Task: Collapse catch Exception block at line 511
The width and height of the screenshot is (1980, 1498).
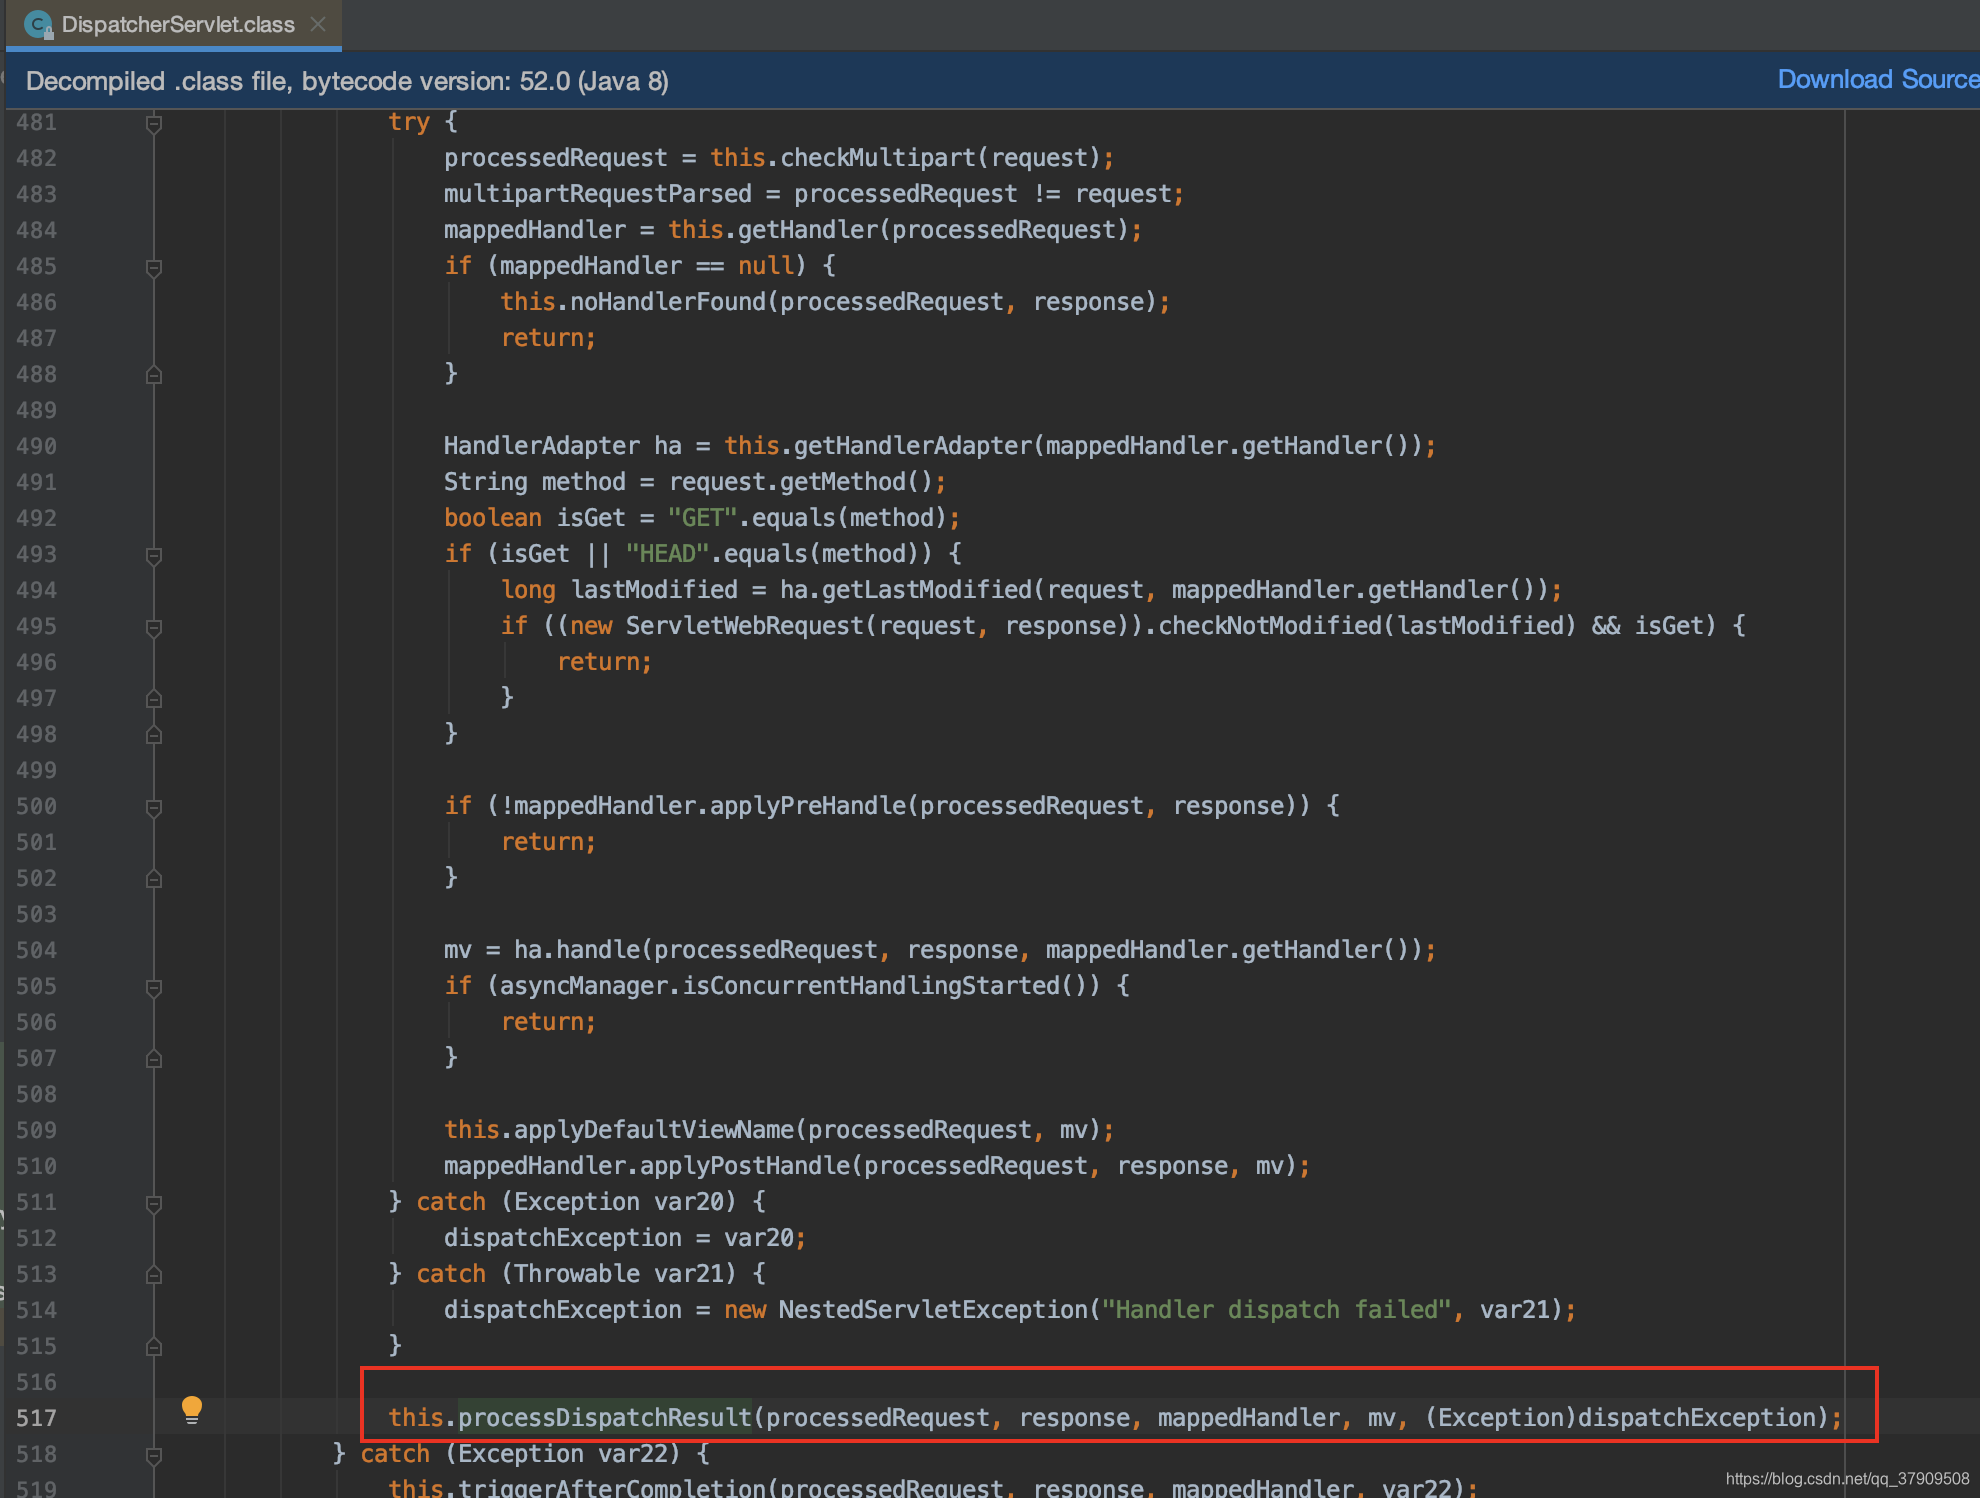Action: click(x=154, y=1203)
